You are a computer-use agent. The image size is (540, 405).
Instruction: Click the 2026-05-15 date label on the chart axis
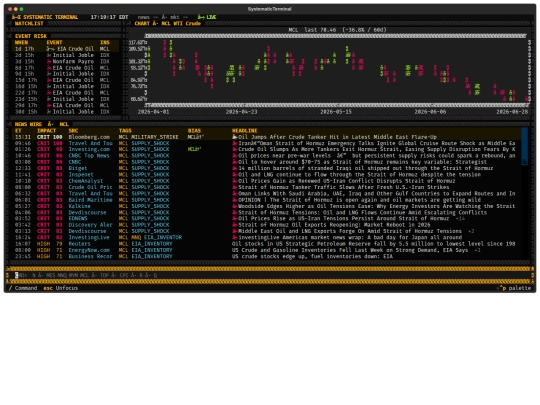point(336,112)
